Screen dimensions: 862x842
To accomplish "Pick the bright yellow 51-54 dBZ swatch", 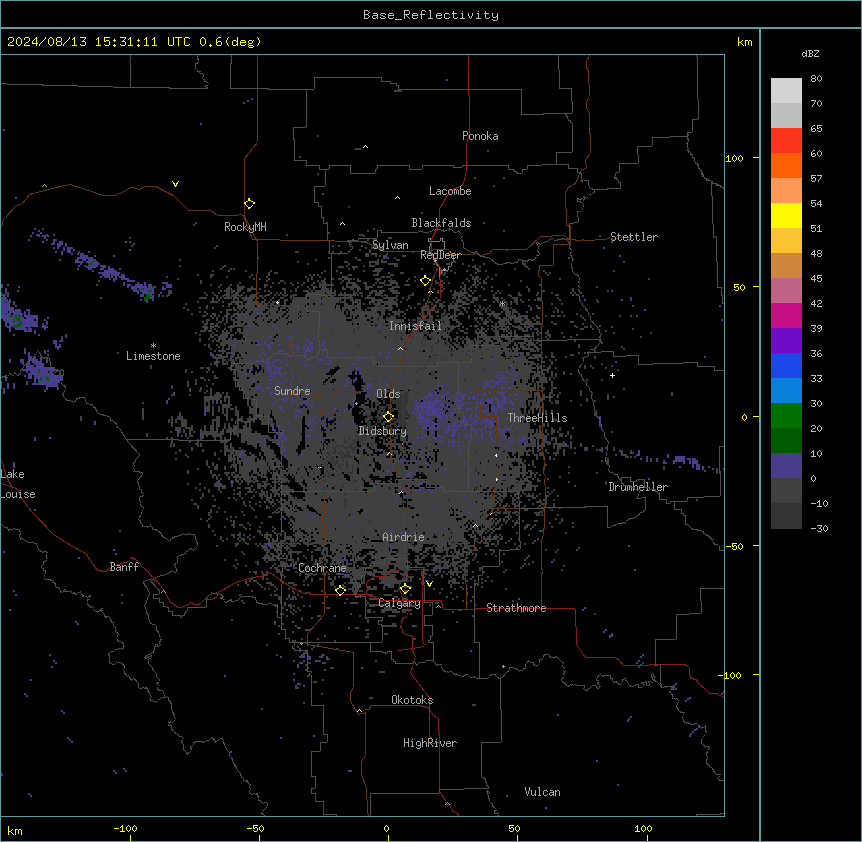I will (786, 215).
